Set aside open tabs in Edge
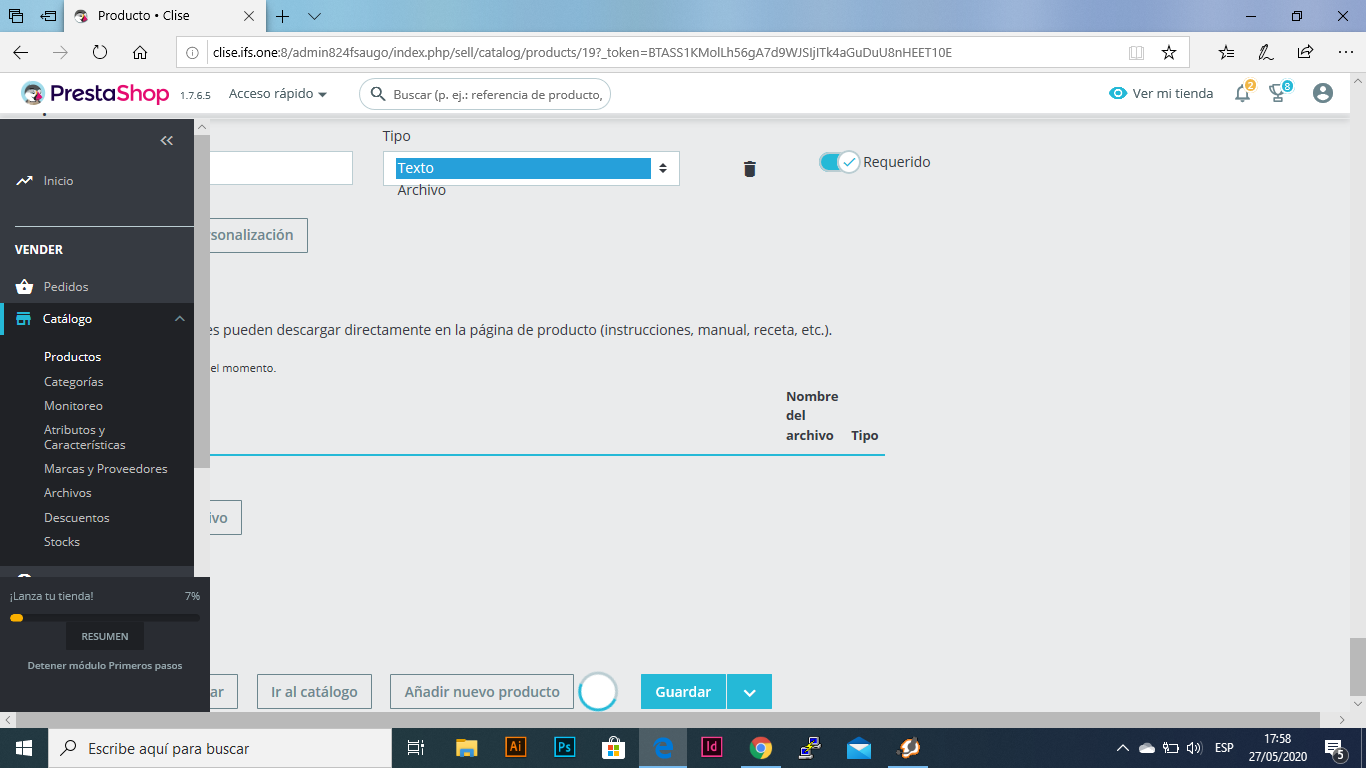The image size is (1366, 768). point(48,16)
